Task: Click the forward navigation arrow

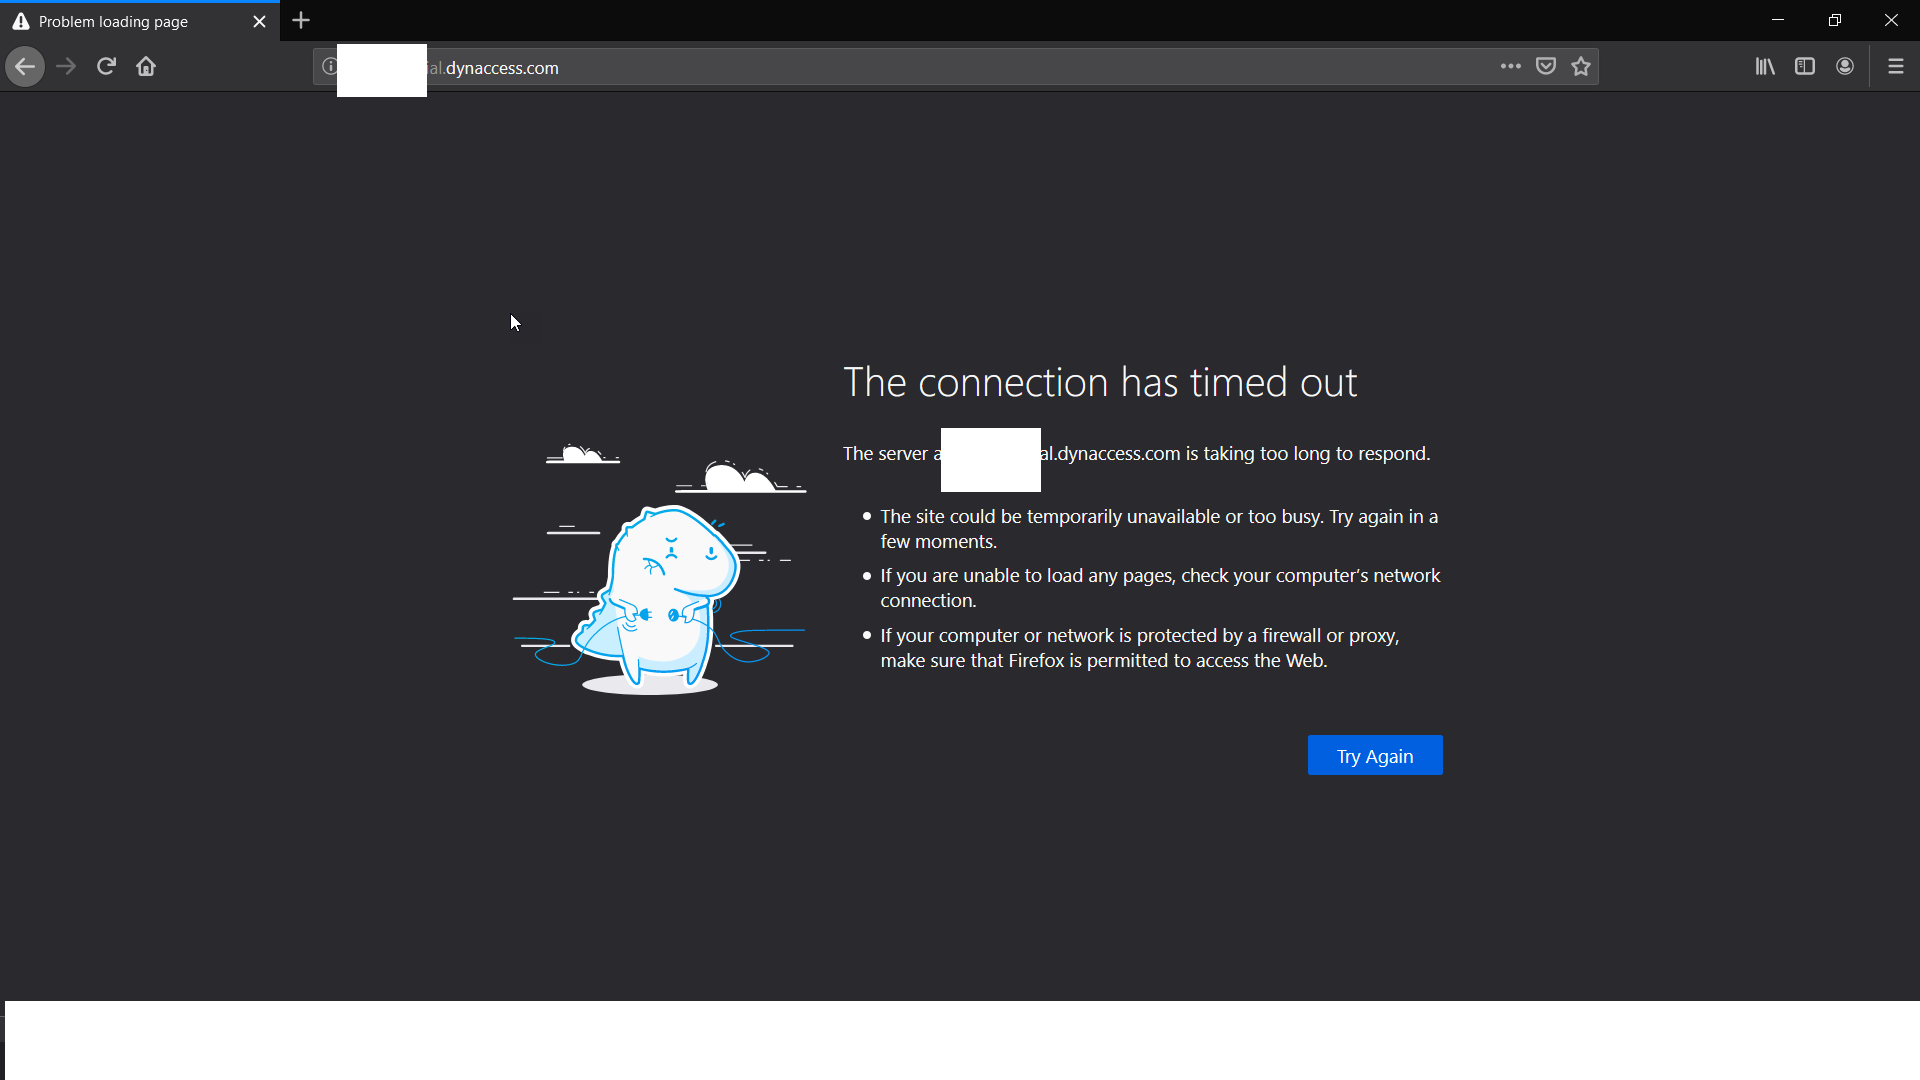Action: tap(66, 67)
